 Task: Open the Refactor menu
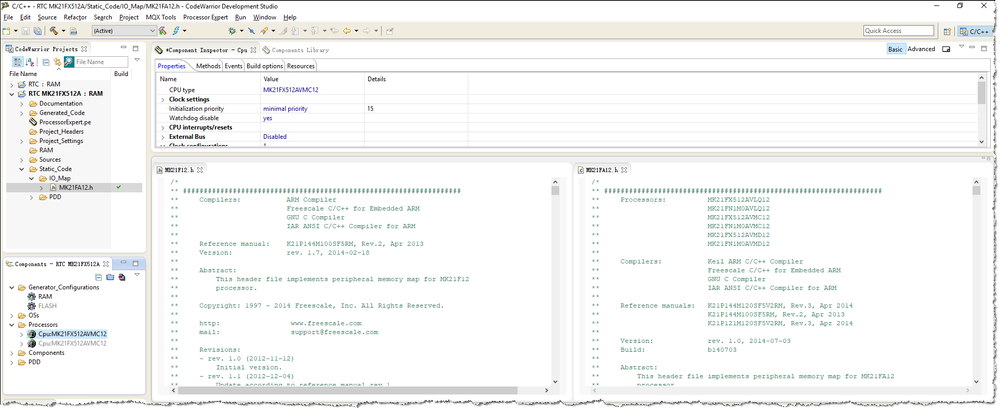coord(75,17)
